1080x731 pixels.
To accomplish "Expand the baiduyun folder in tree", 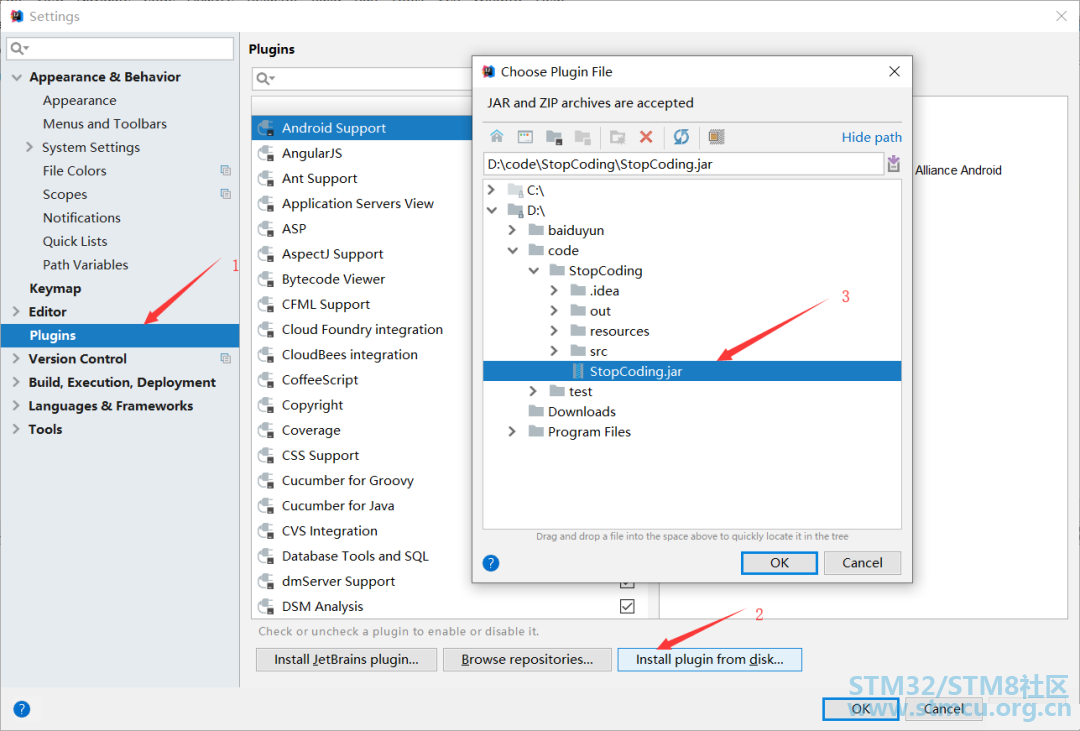I will tap(512, 230).
